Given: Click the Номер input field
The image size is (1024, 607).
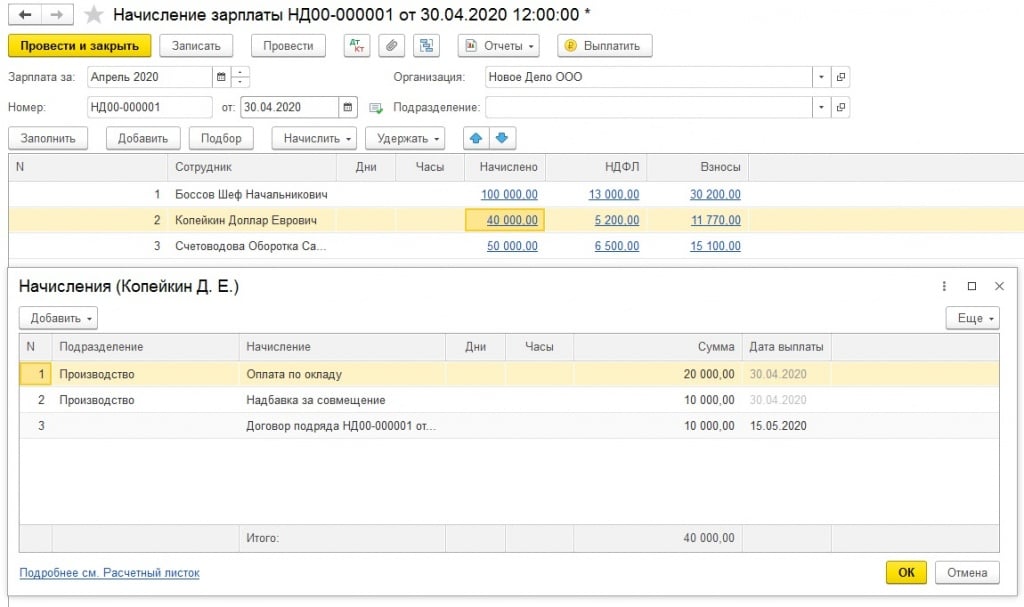Looking at the screenshot, I should [x=149, y=107].
